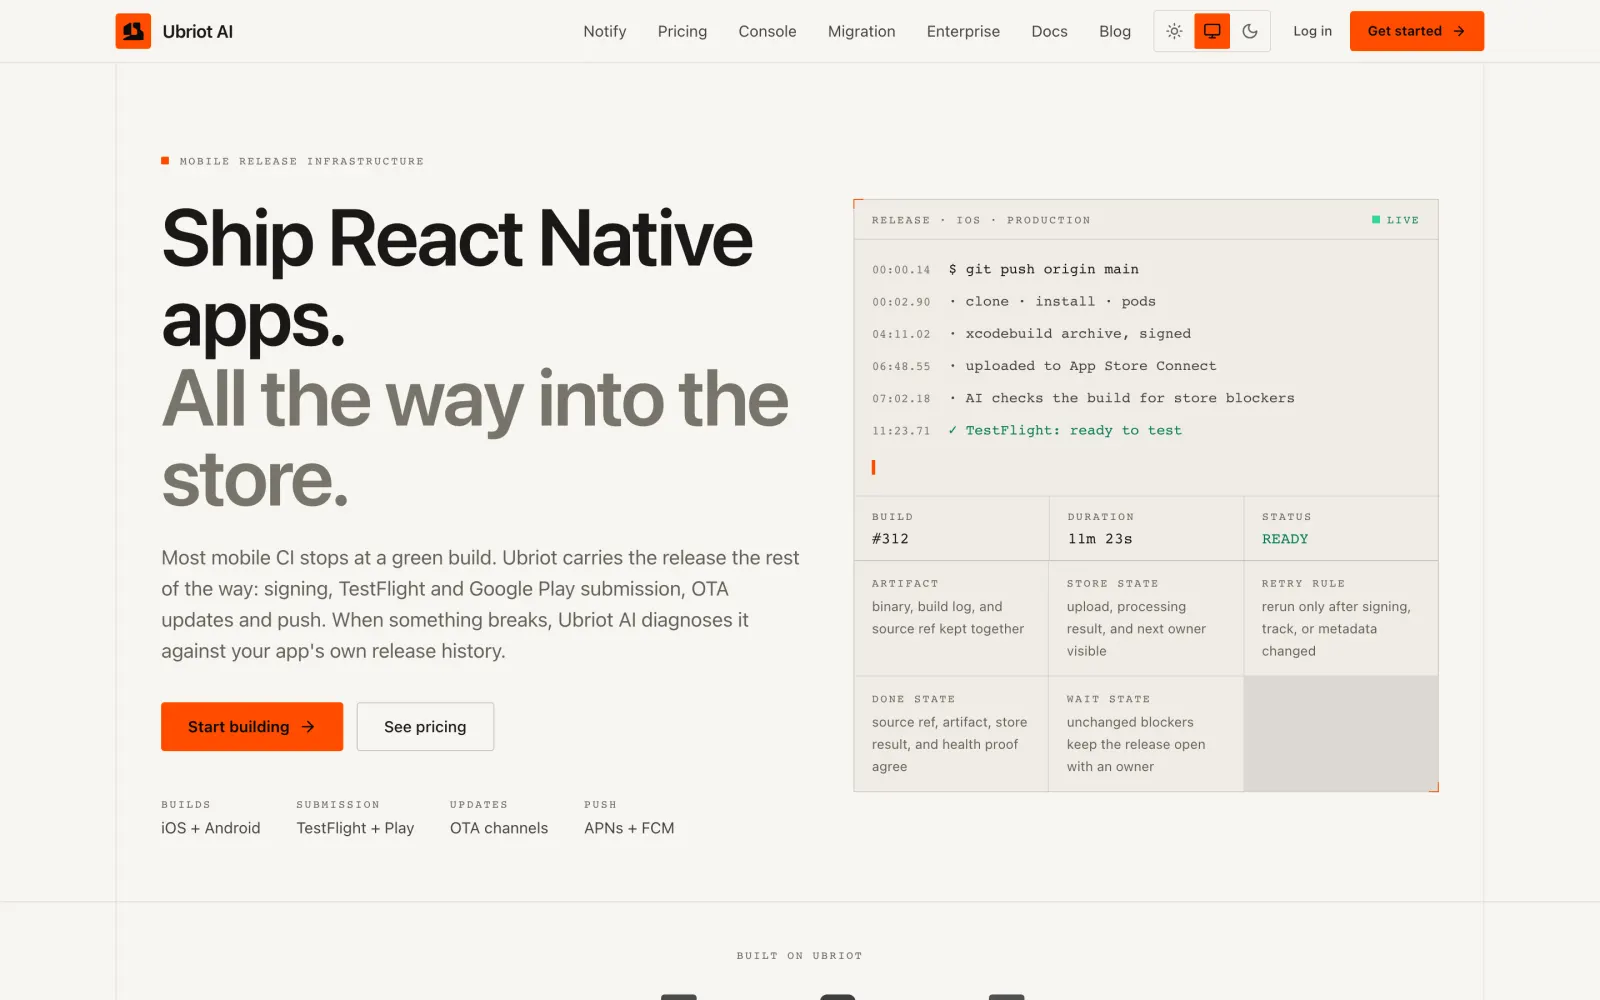The width and height of the screenshot is (1600, 1000).
Task: Switch to light theme sun icon
Action: click(1174, 31)
